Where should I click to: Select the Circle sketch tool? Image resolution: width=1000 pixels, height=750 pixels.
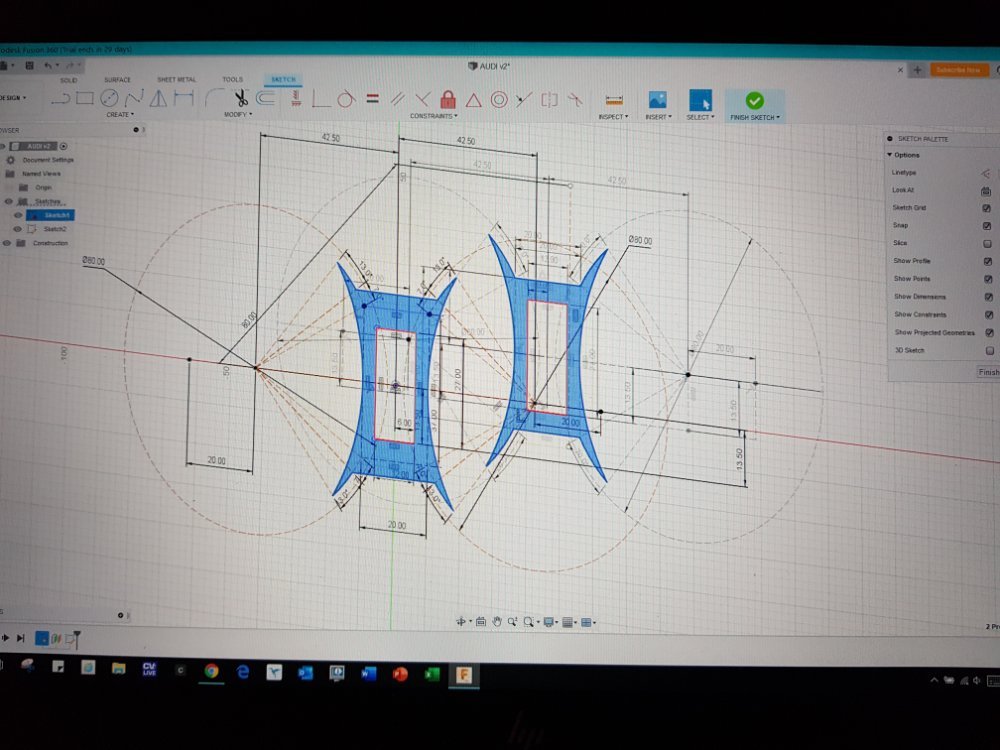point(109,98)
